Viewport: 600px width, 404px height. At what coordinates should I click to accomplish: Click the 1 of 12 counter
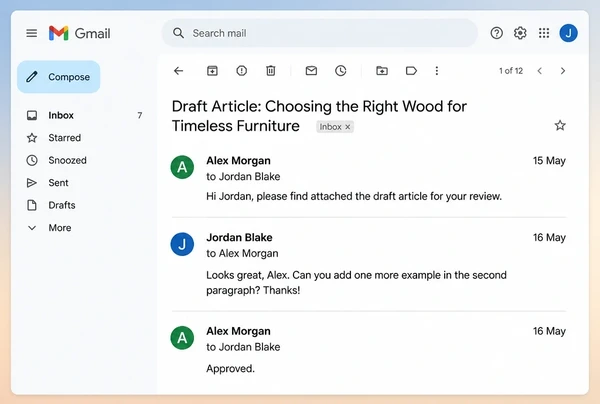point(510,71)
